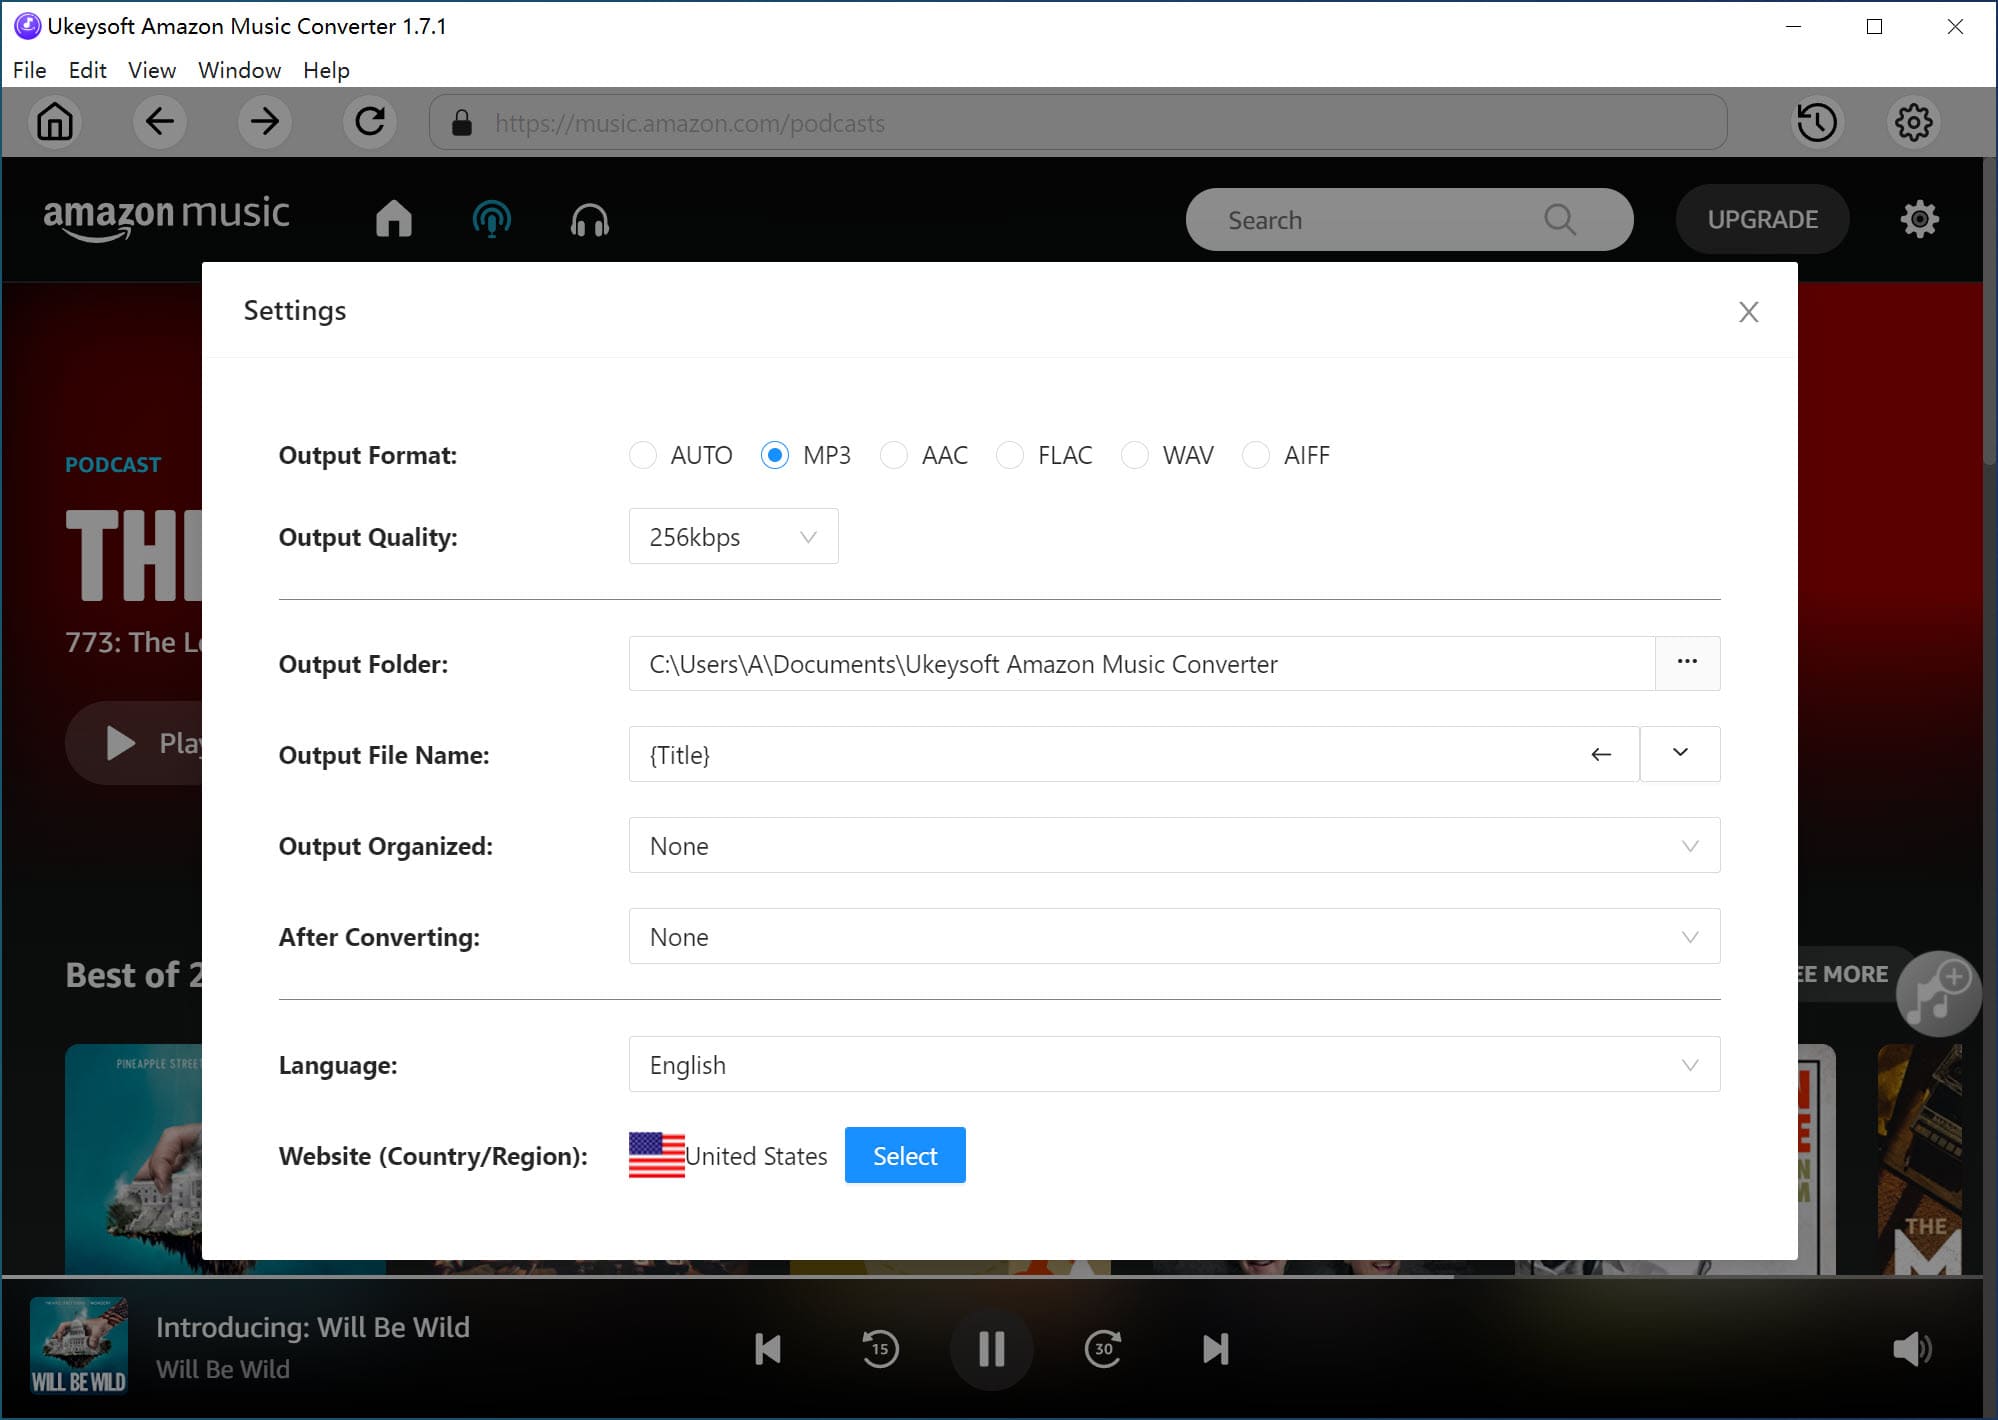This screenshot has width=1998, height=1420.
Task: Click inside the Output Folder path field
Action: click(1100, 663)
